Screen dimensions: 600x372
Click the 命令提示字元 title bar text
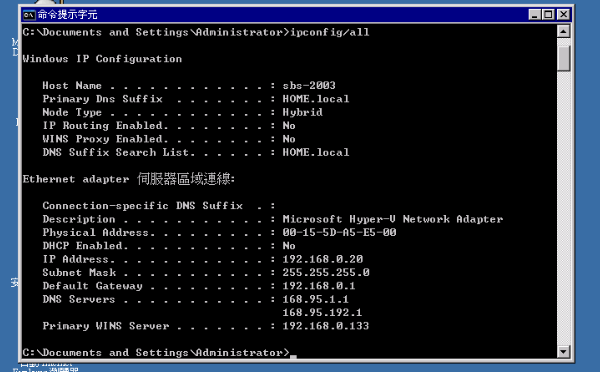click(67, 15)
